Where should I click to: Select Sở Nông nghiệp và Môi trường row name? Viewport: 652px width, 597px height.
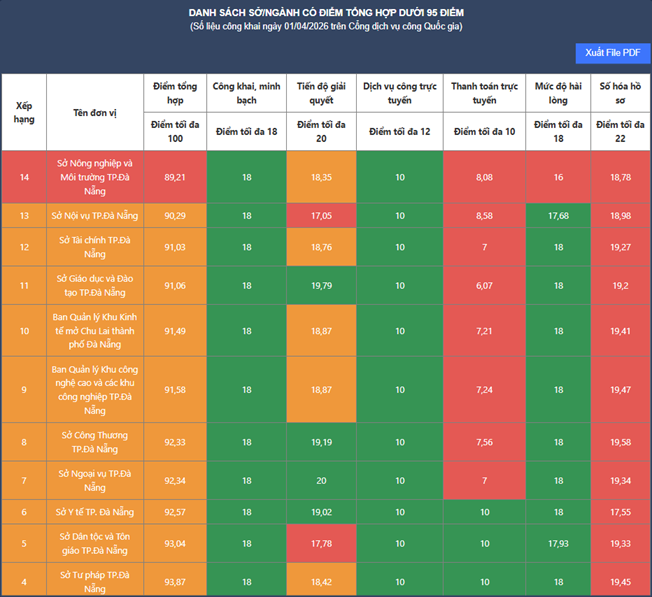(95, 177)
